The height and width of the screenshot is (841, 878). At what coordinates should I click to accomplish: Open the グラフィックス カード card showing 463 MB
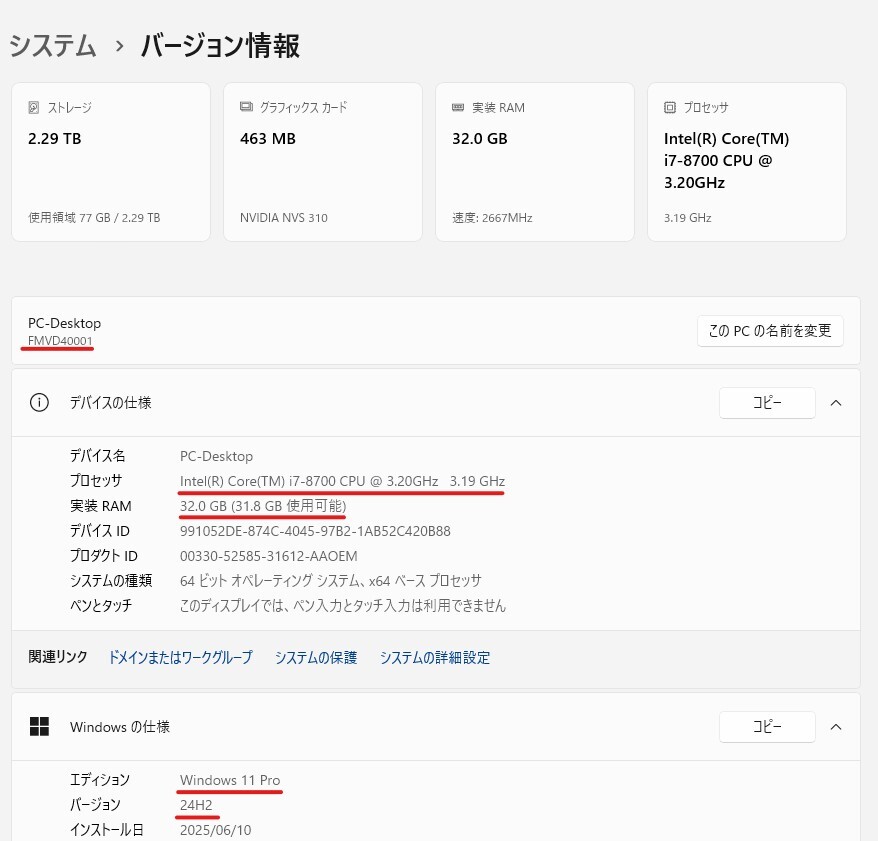click(323, 162)
